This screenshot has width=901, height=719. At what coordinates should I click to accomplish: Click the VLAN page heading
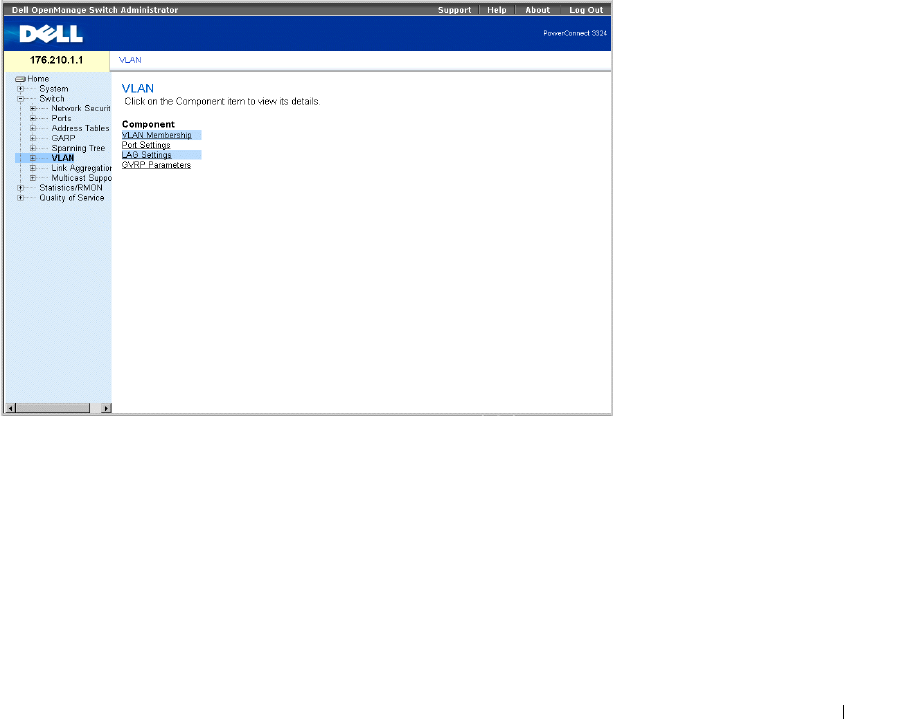click(138, 89)
